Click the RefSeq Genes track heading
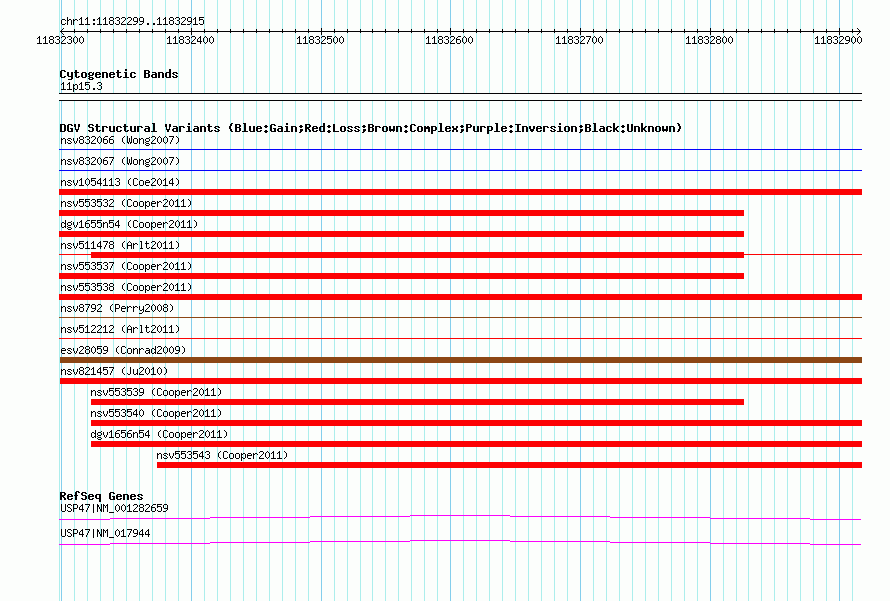890x601 pixels. [x=101, y=495]
